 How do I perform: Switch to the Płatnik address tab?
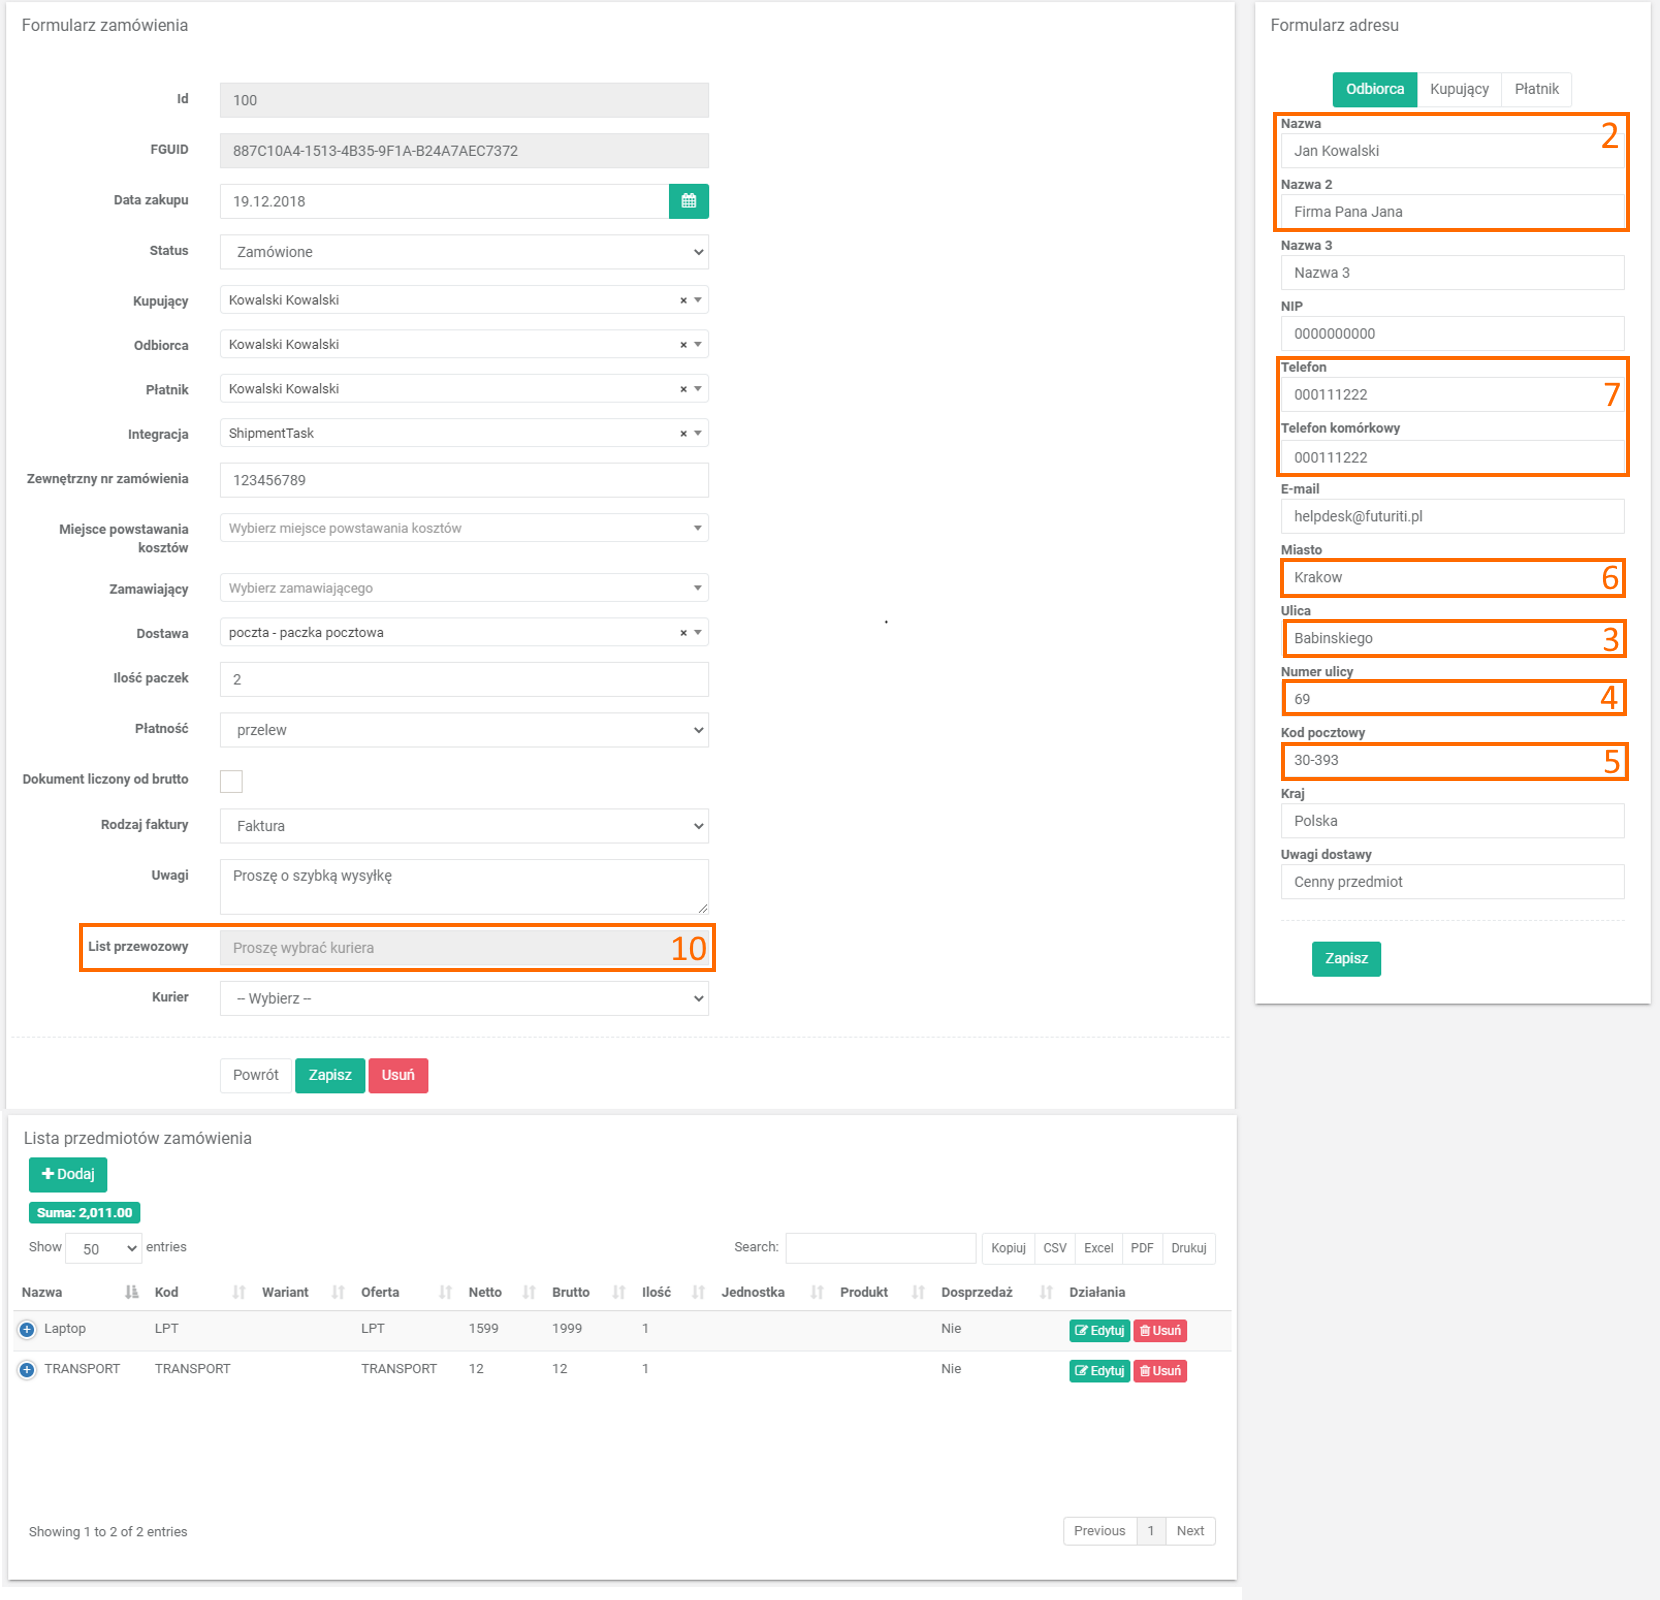(x=1536, y=89)
